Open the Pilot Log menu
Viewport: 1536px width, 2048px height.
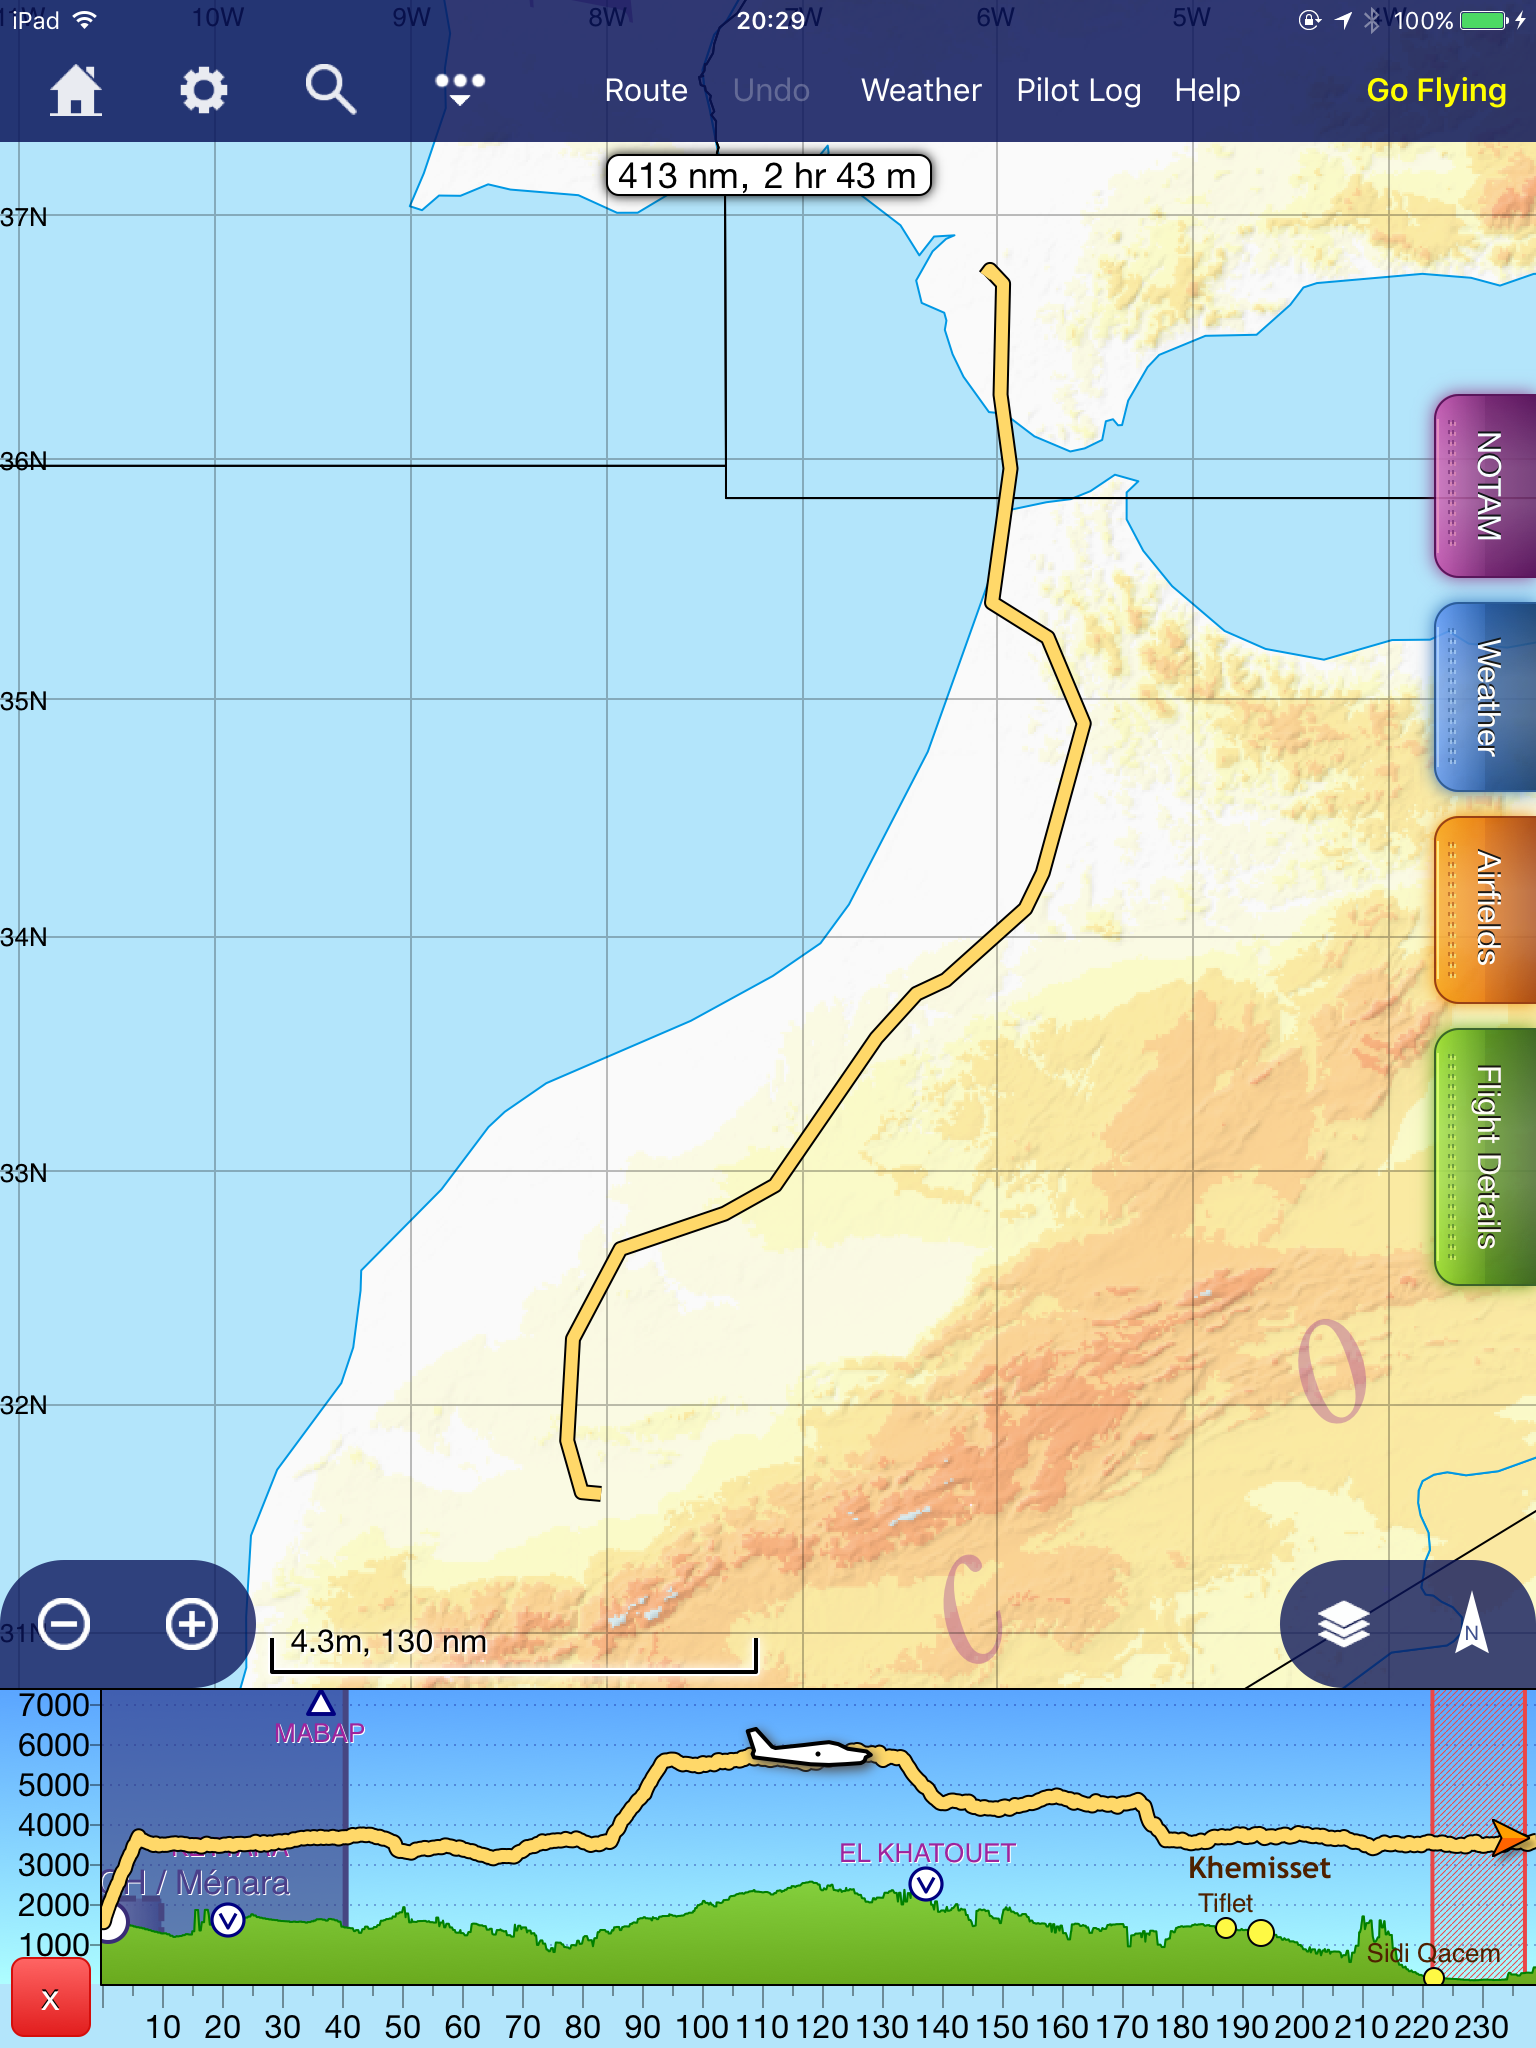coord(1078,91)
